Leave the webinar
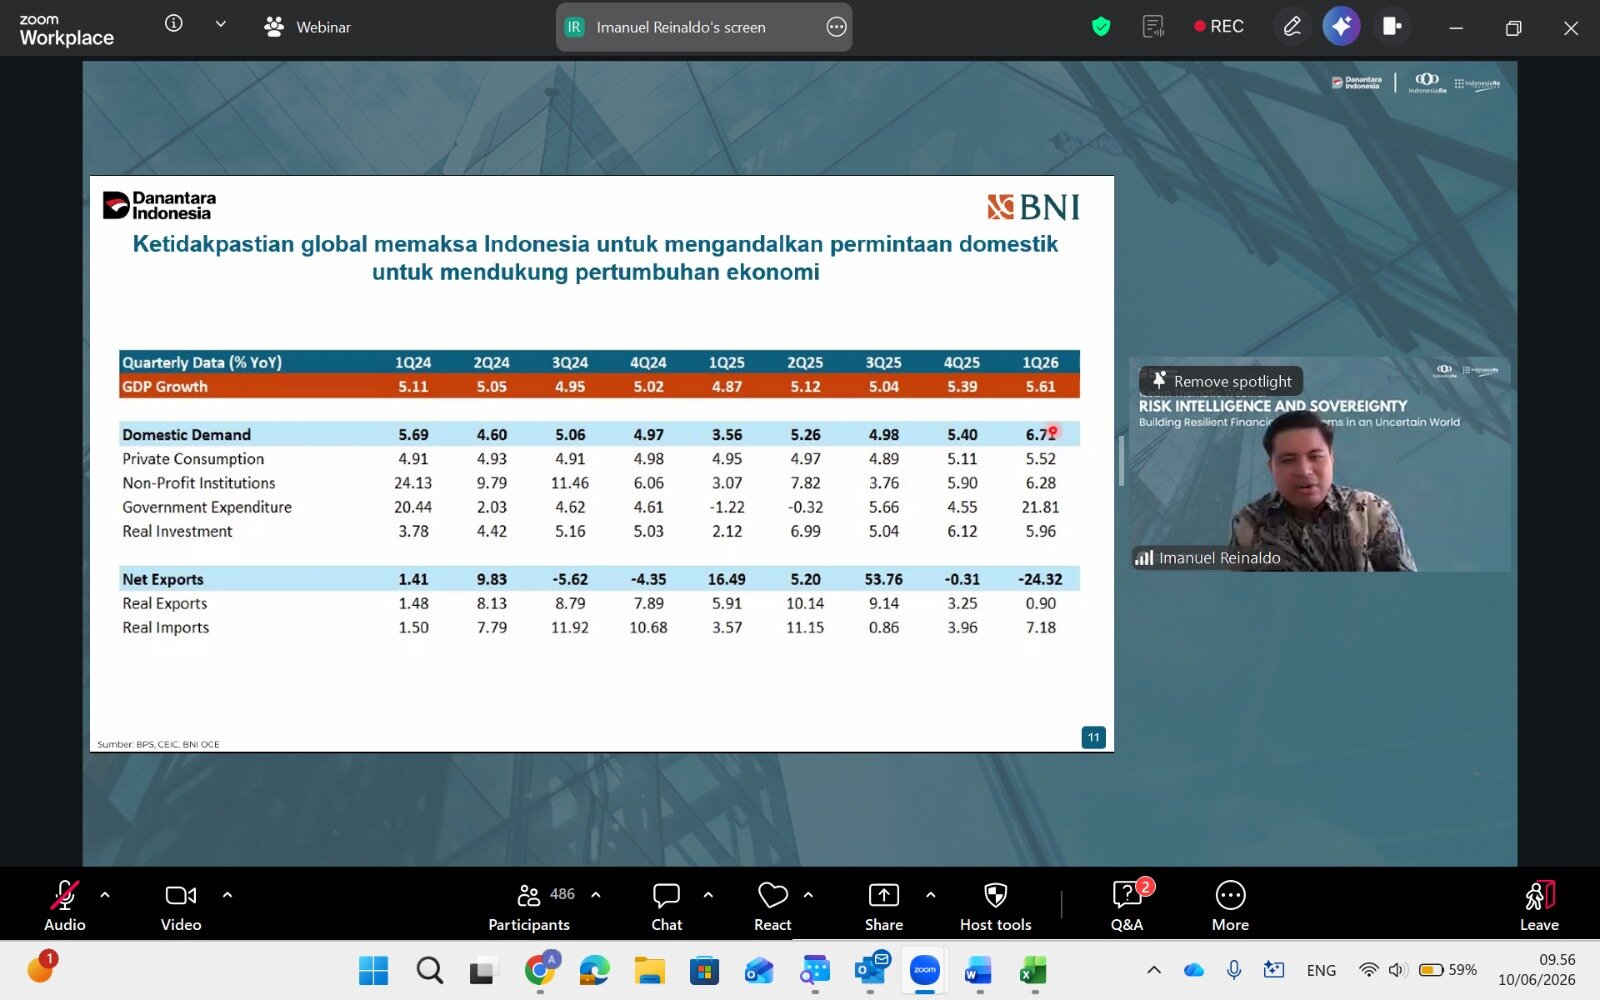Image resolution: width=1600 pixels, height=1000 pixels. 1539,906
